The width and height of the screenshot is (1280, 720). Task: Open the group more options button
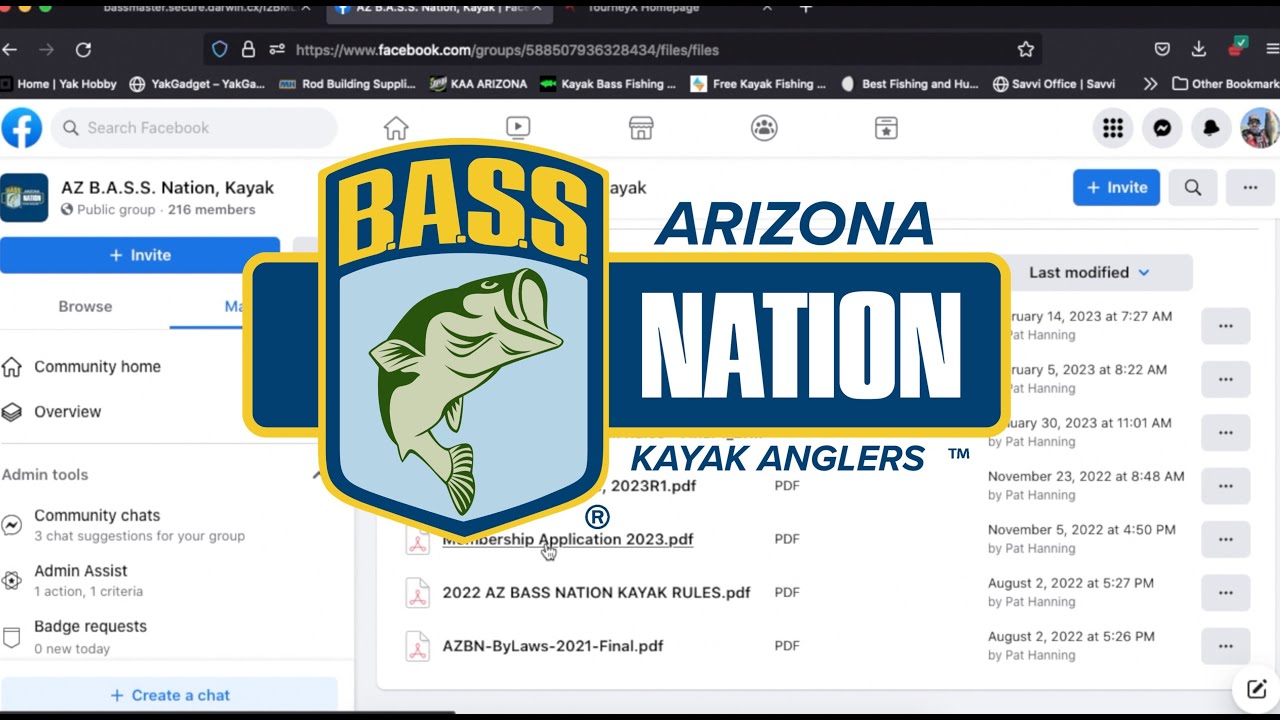(1250, 187)
